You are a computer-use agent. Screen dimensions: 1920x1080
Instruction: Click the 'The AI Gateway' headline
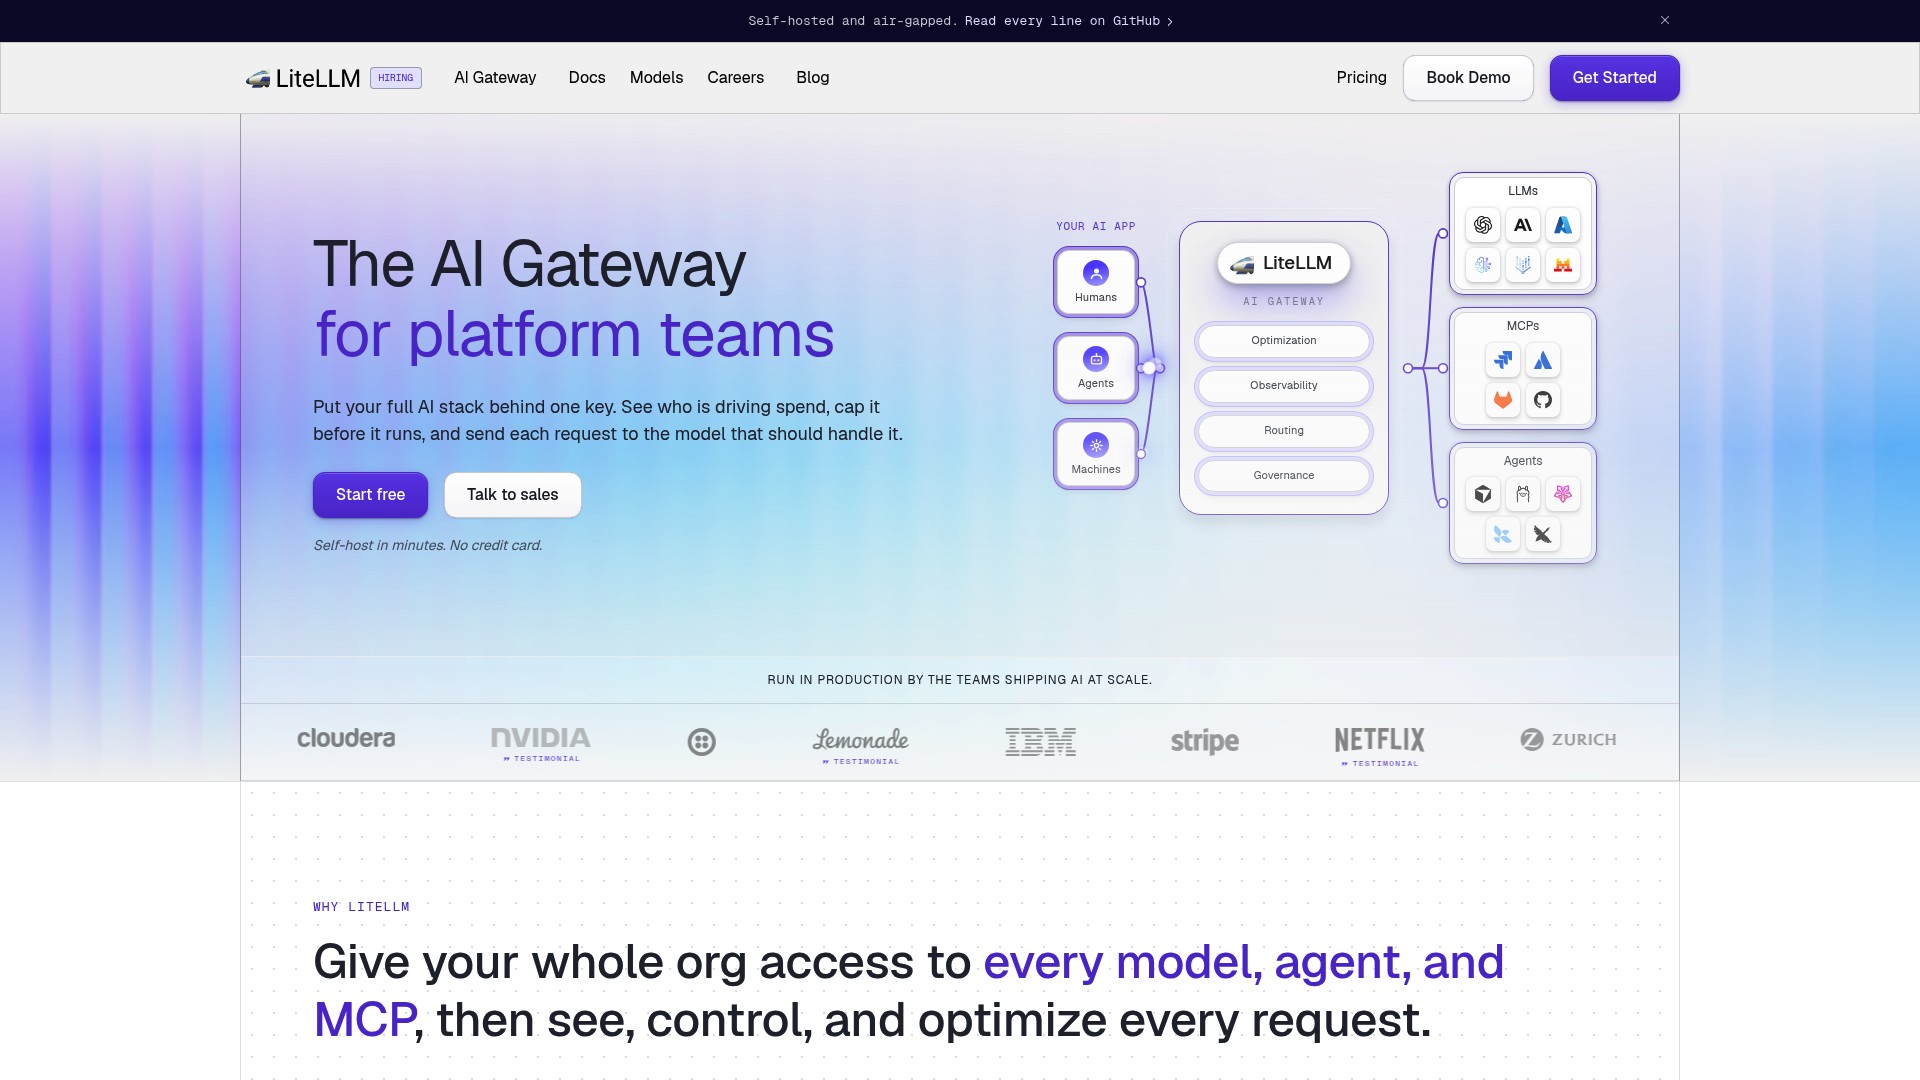click(x=529, y=265)
